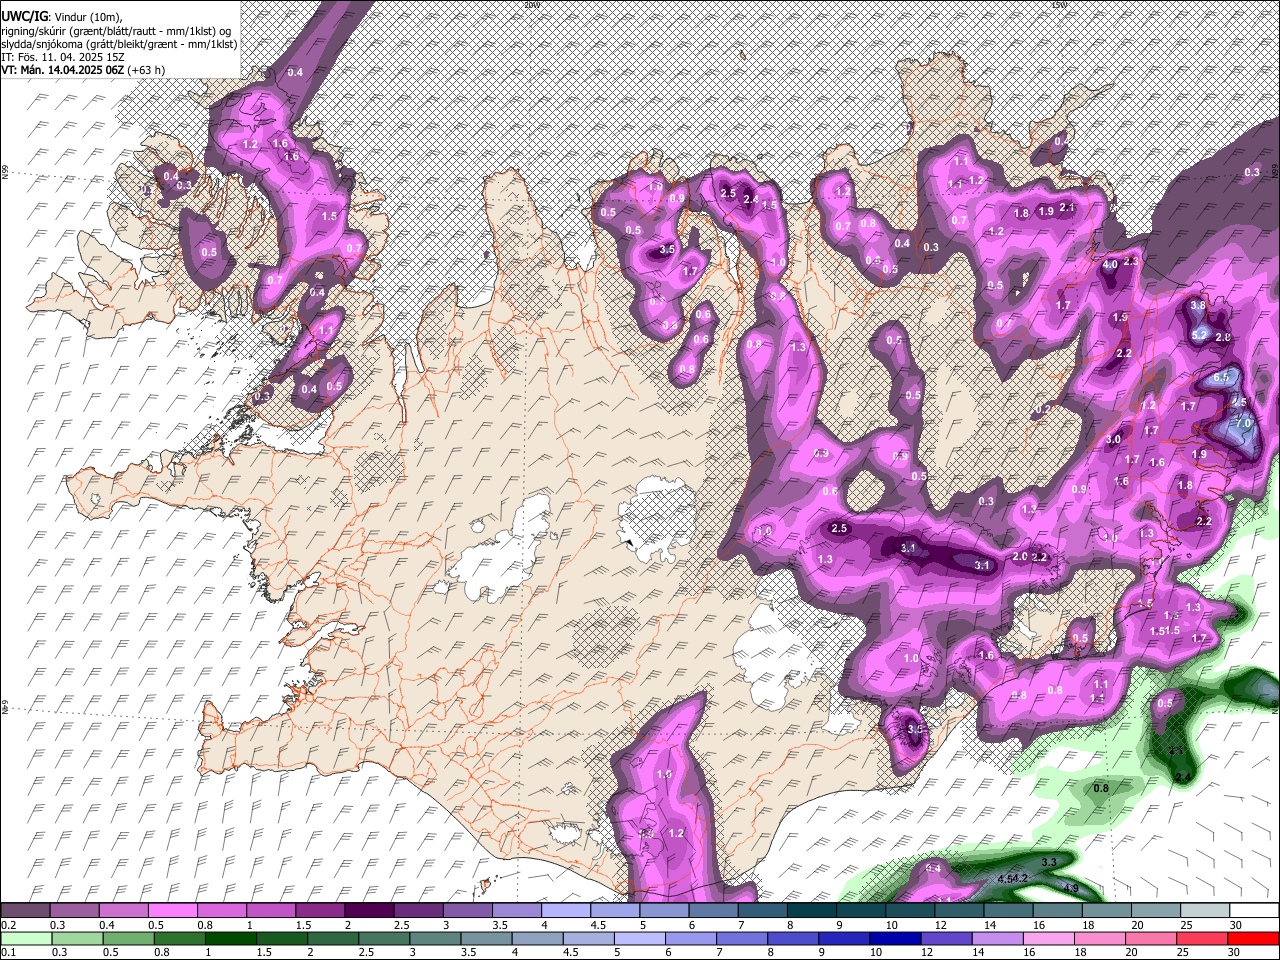Click the 'UWC/IG: Vindur (10m)' title text
This screenshot has height=960, width=1280.
(x=62, y=16)
